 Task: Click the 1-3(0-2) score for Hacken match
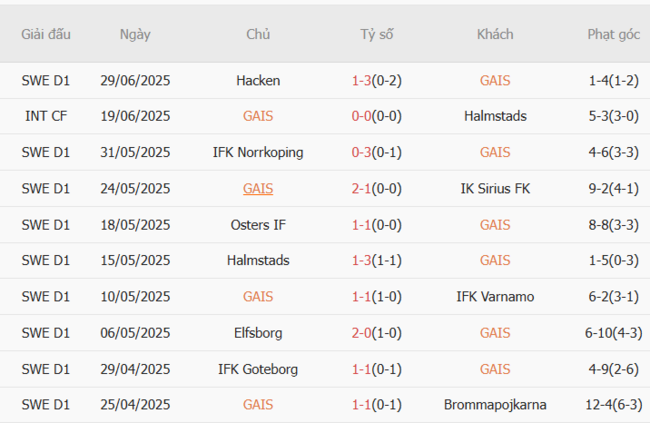pyautogui.click(x=376, y=80)
